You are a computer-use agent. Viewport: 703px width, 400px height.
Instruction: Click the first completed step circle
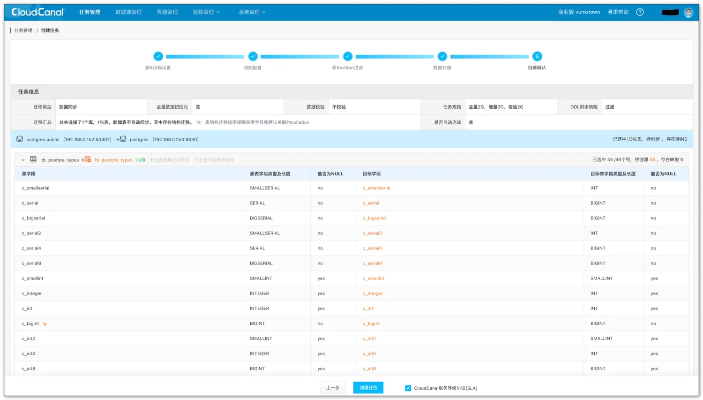158,57
